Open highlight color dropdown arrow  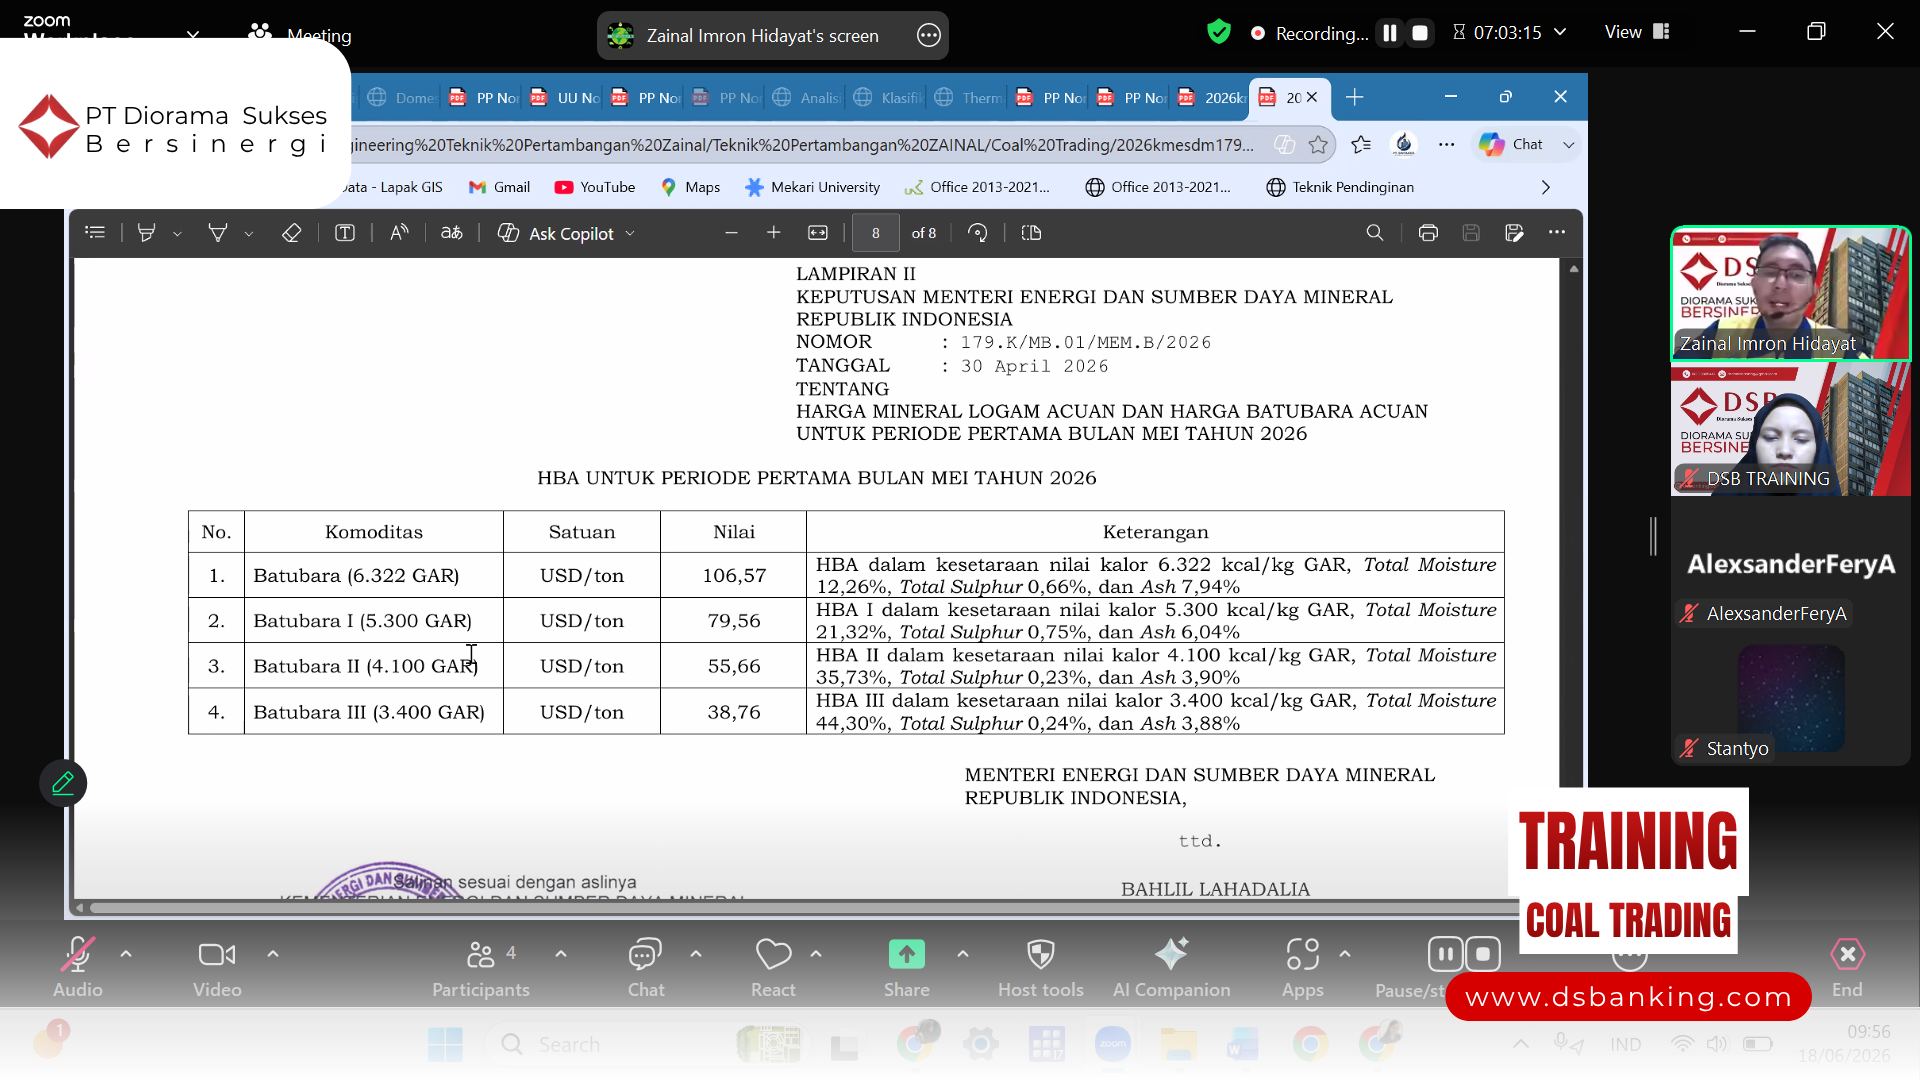click(x=177, y=234)
